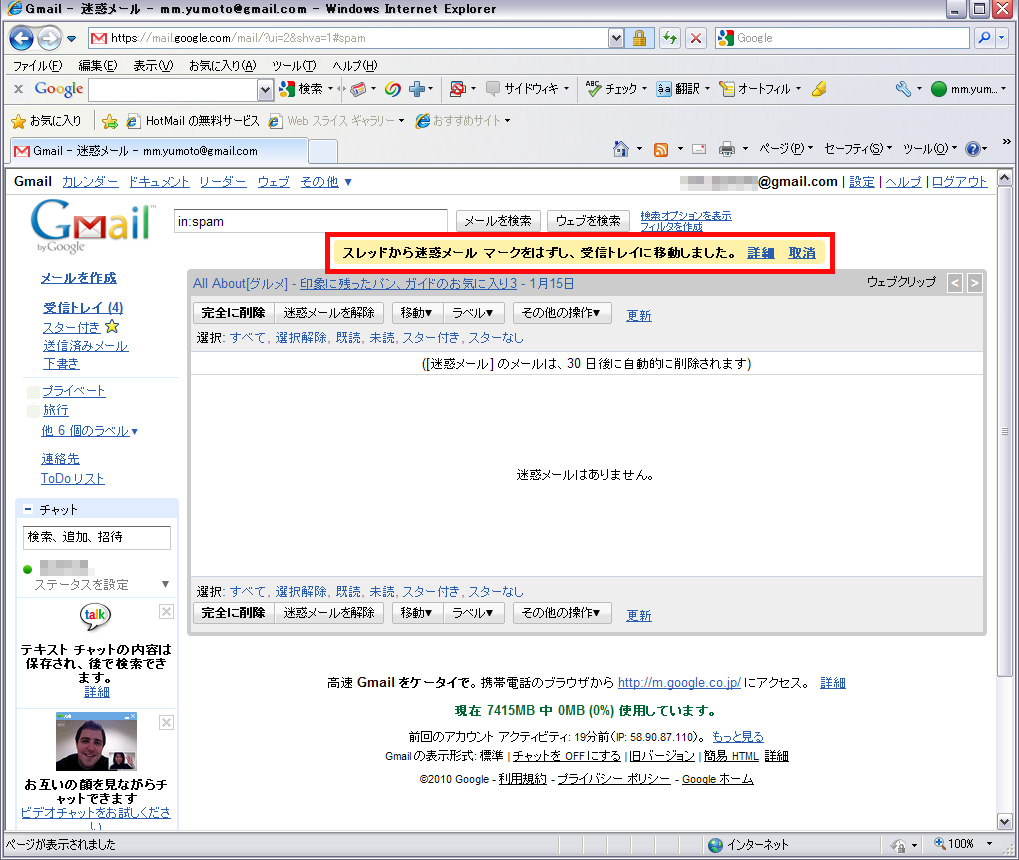
Task: Go forward with browser Forward arrow
Action: click(49, 38)
